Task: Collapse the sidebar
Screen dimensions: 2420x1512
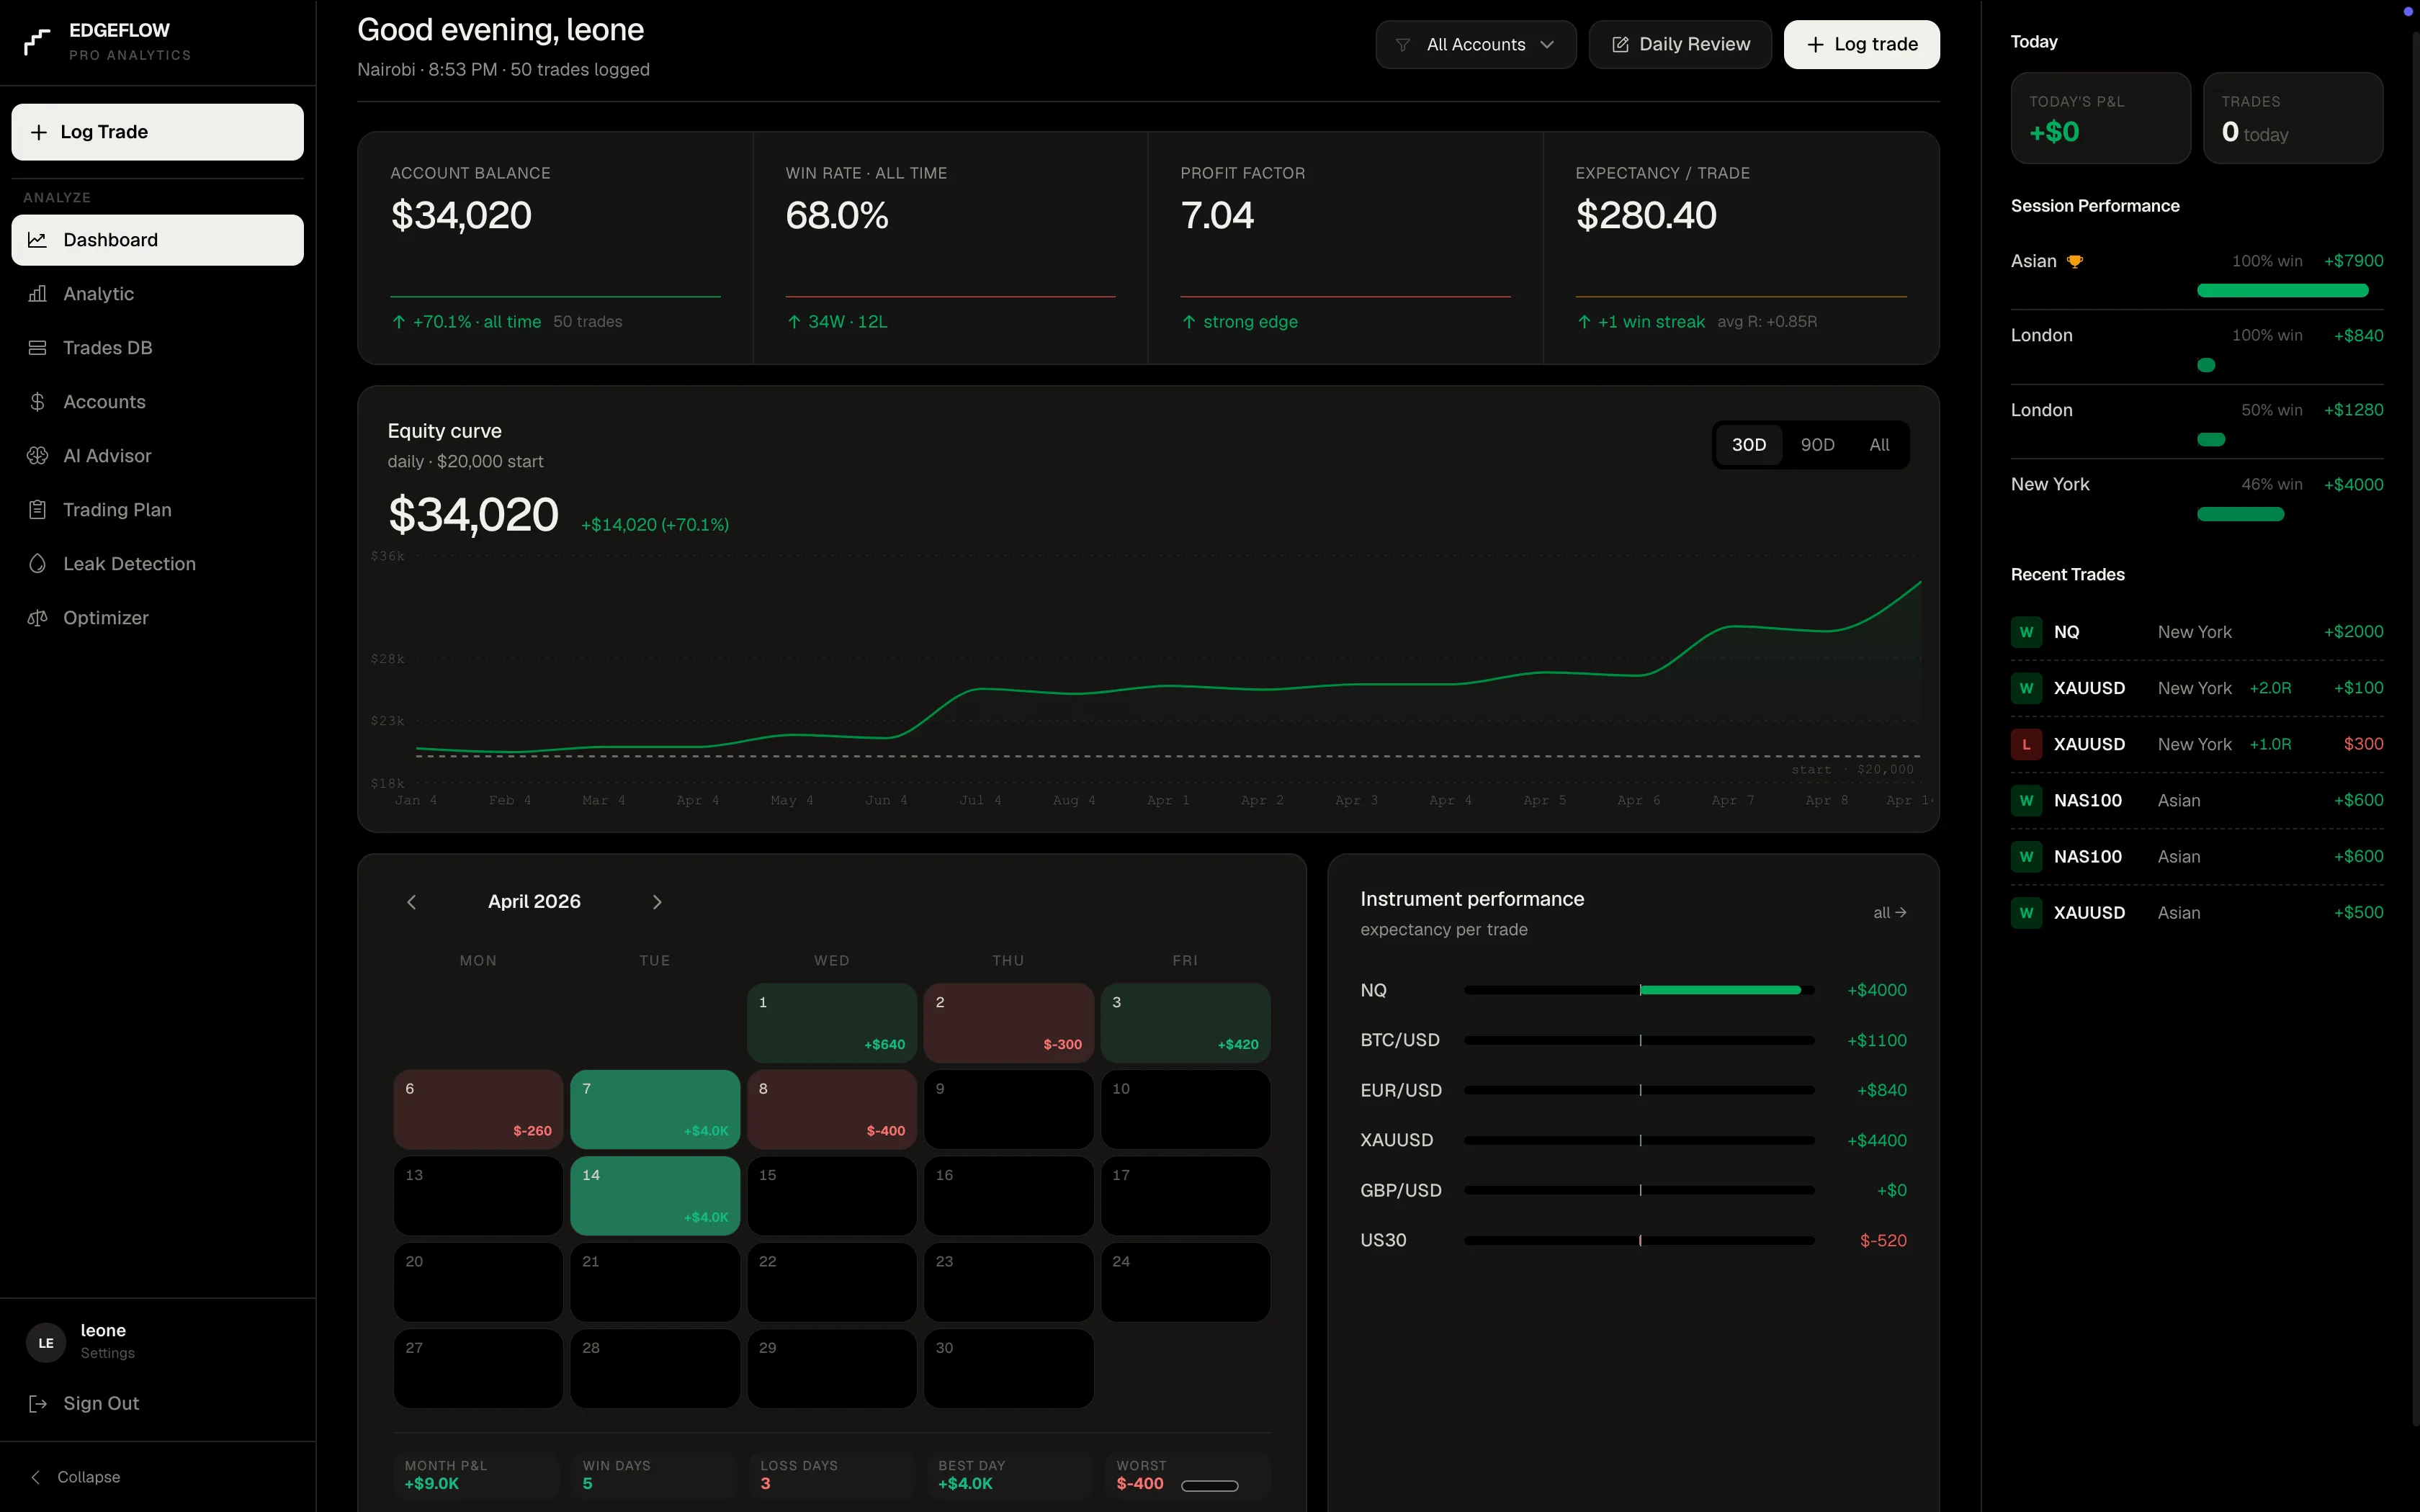Action: click(76, 1477)
